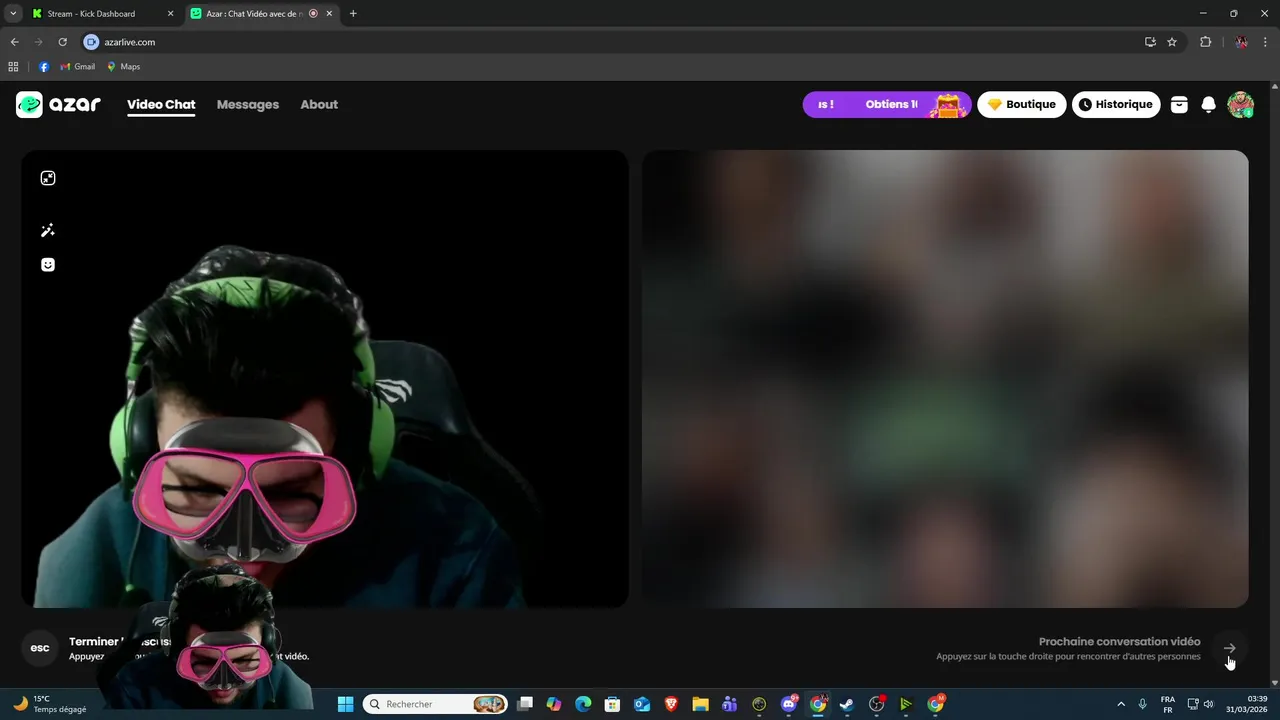
Task: Click the blurred partner video
Action: pyautogui.click(x=945, y=379)
